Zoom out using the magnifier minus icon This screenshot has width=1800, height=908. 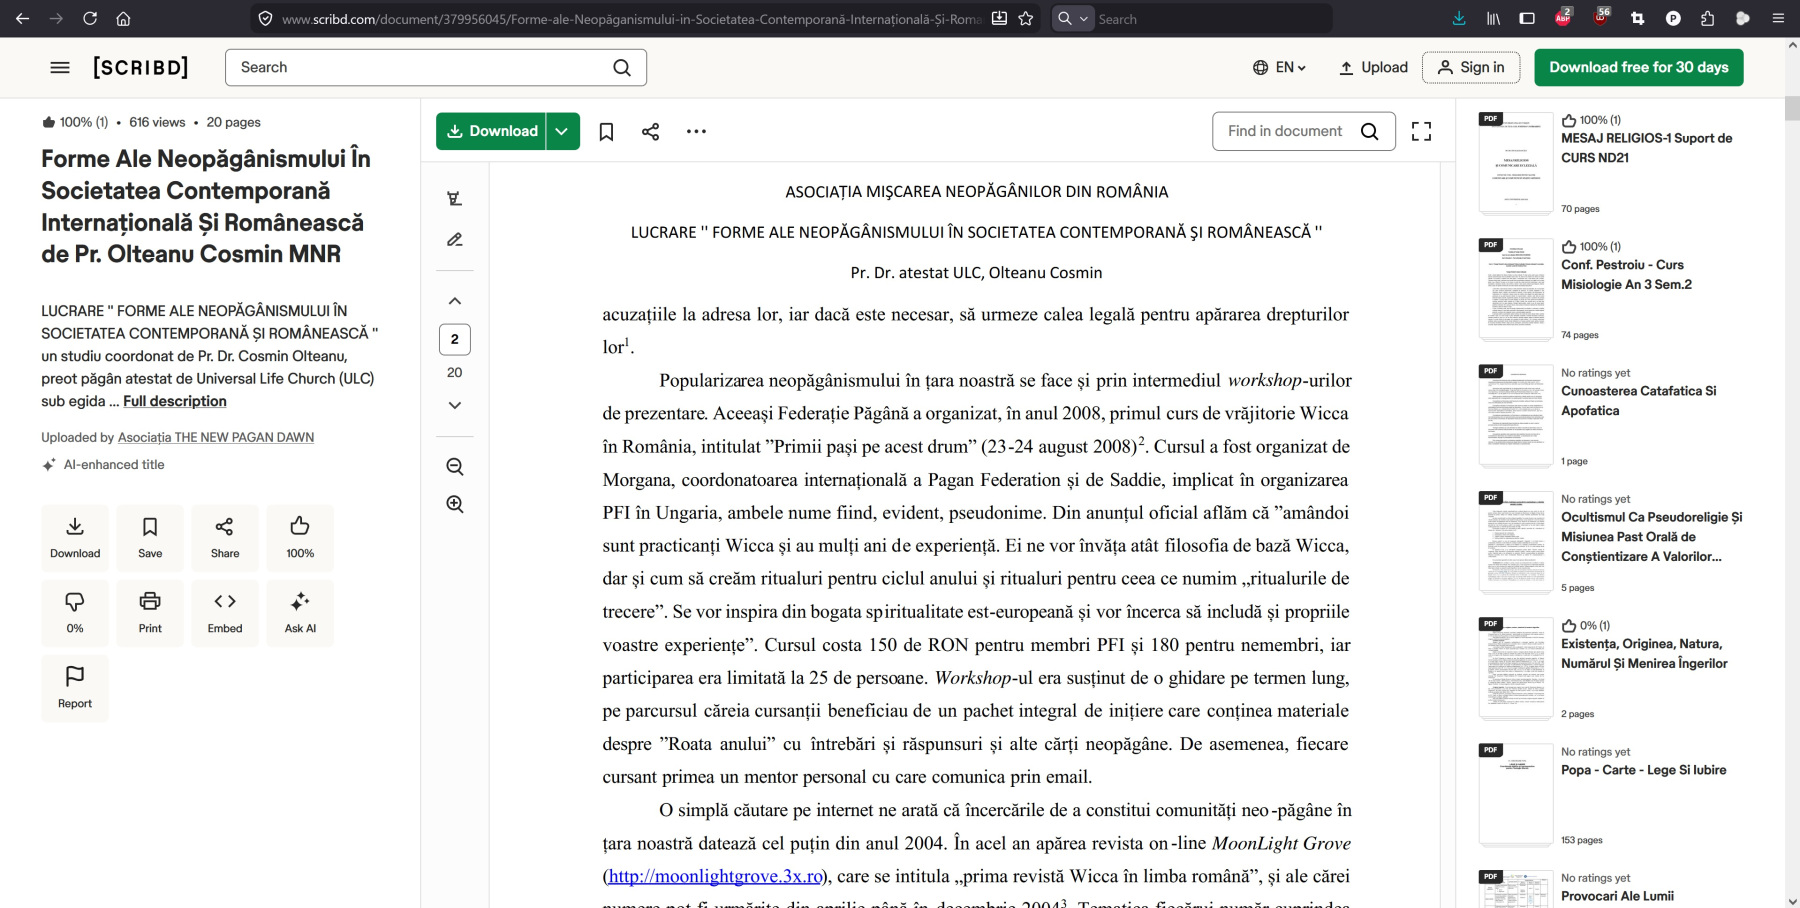(455, 467)
